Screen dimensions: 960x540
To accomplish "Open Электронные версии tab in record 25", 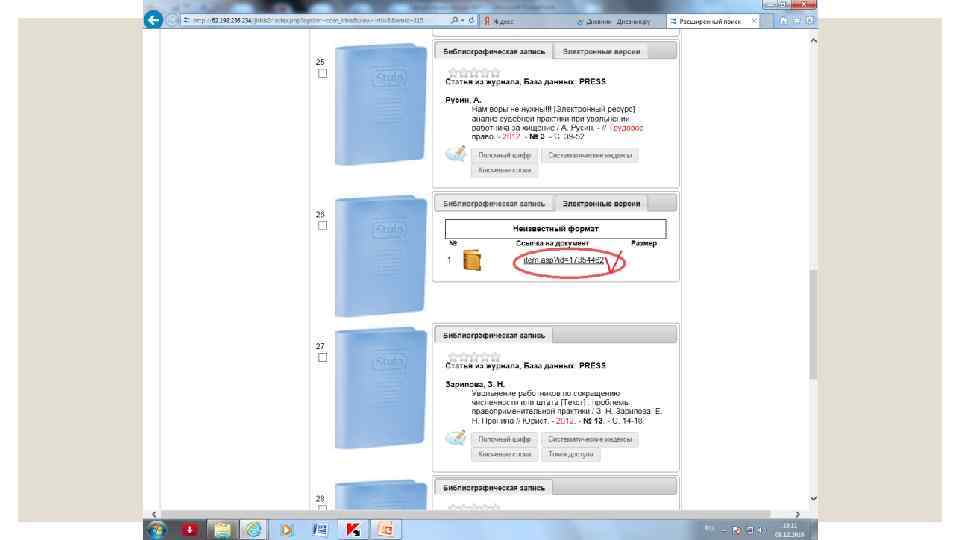I will (601, 51).
